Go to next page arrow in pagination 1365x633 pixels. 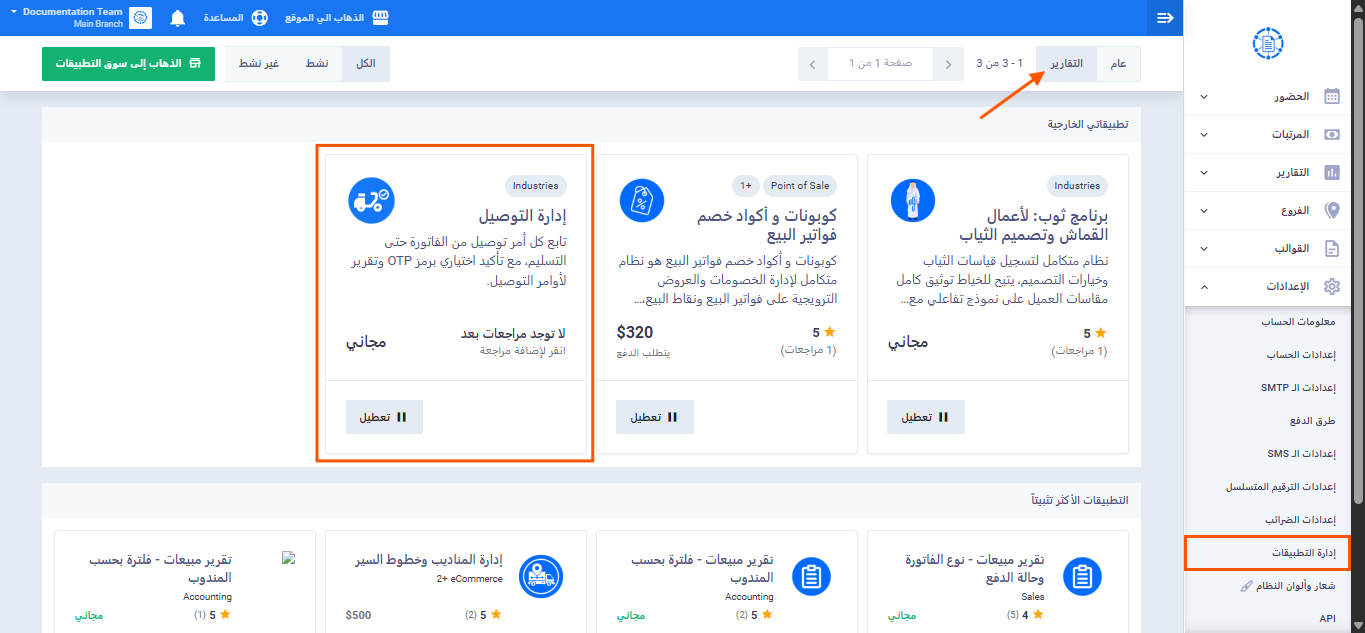tap(813, 64)
